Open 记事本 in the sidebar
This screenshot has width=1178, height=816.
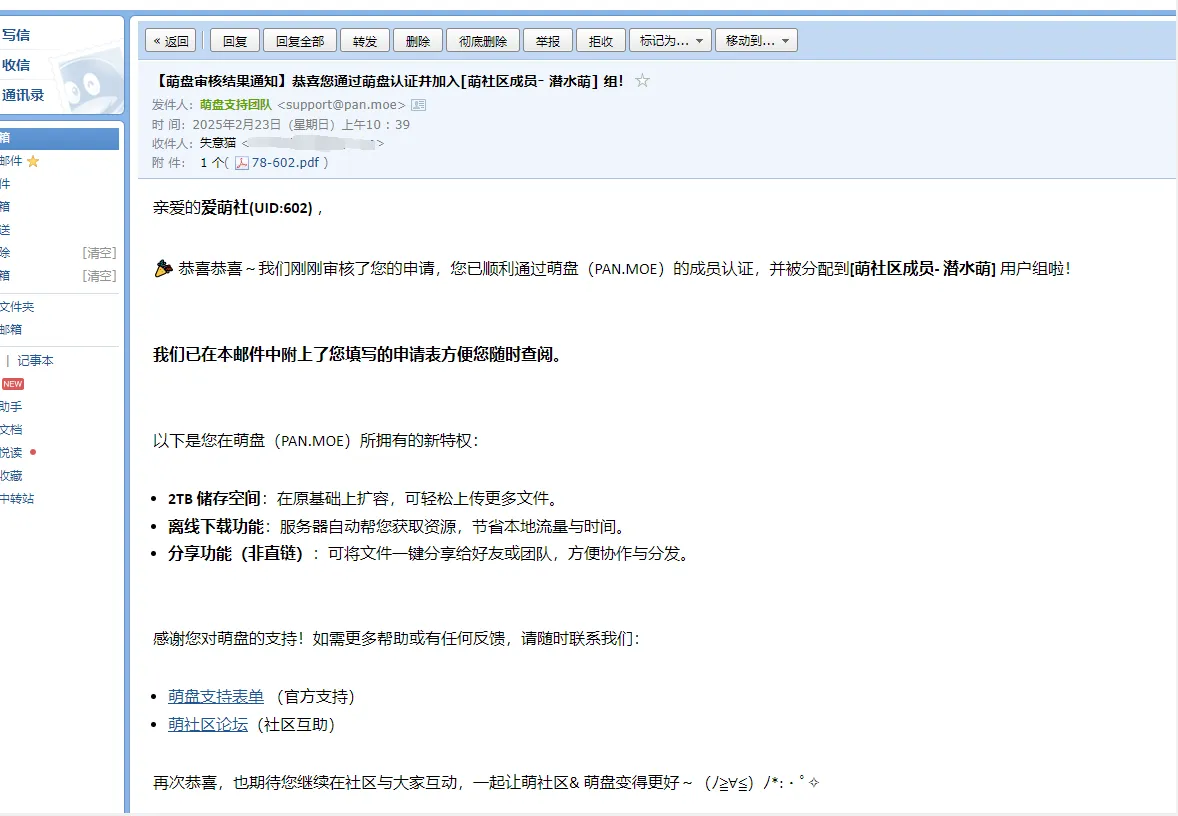tap(36, 361)
